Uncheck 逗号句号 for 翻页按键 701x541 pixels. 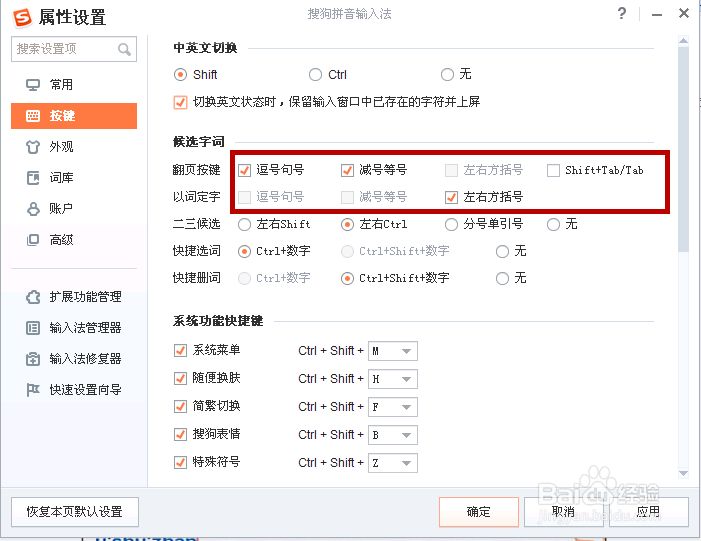point(245,170)
